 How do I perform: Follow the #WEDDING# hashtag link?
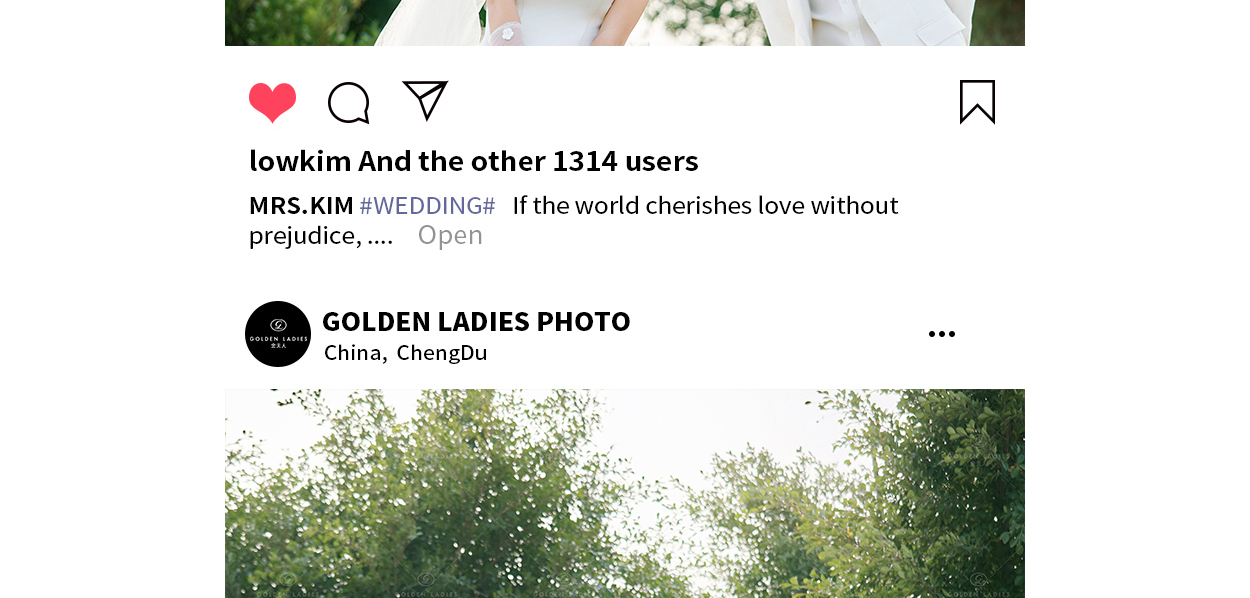tap(427, 206)
